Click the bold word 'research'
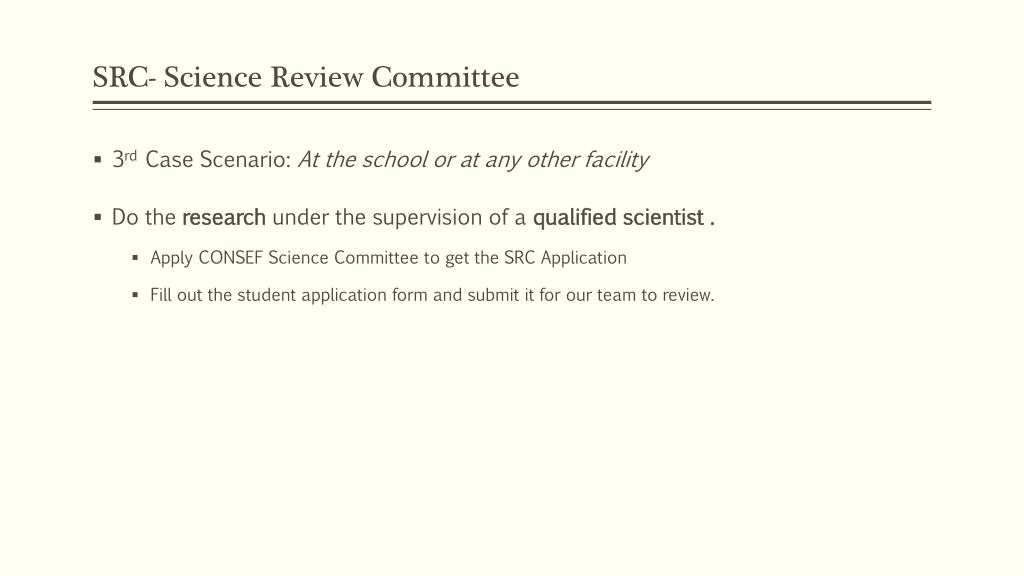1024x576 pixels. point(224,217)
